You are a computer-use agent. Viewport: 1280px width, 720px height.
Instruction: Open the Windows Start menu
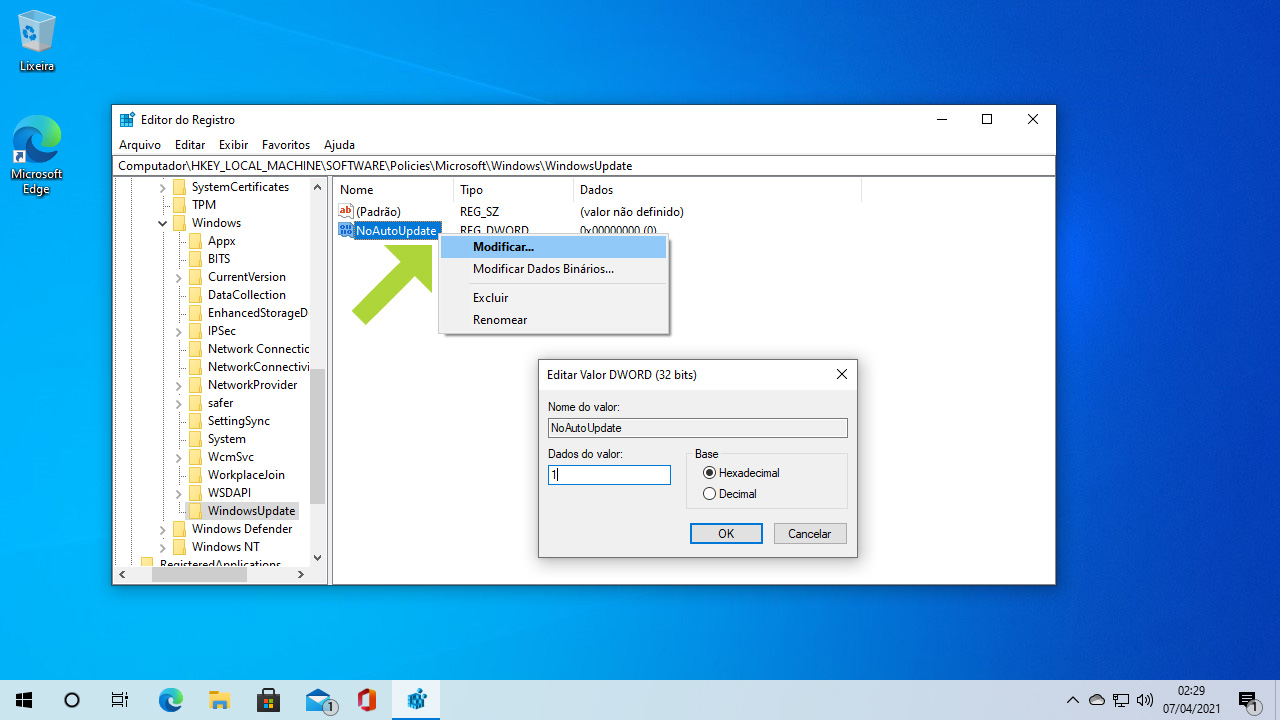tap(24, 700)
